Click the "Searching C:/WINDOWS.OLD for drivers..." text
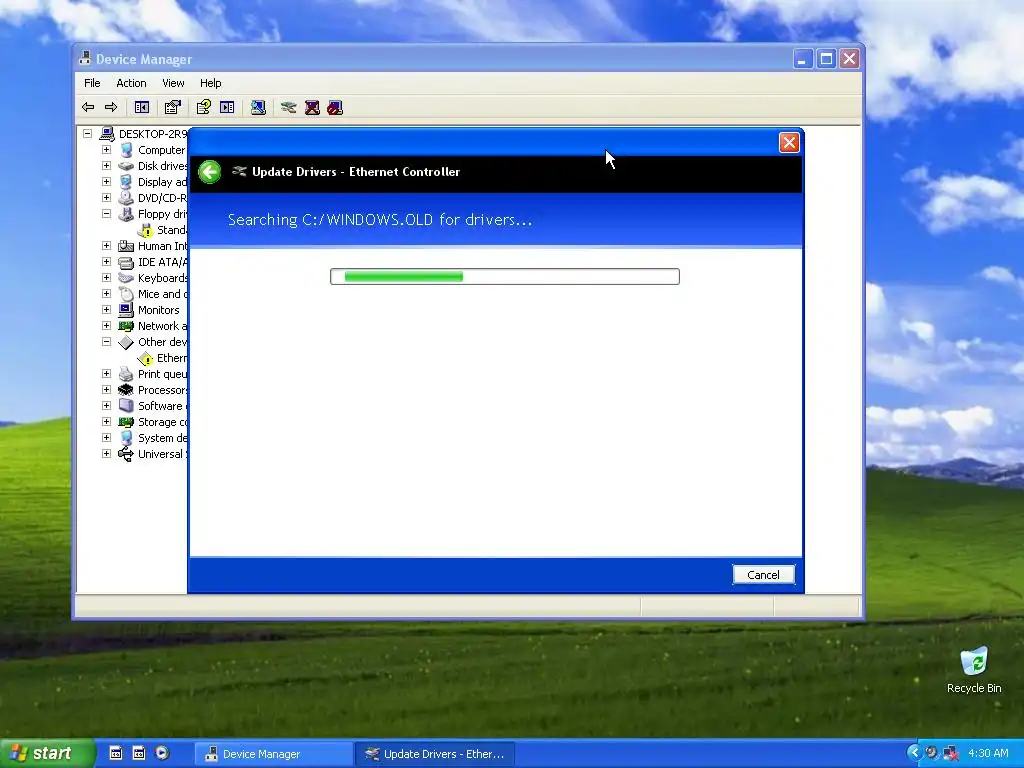The width and height of the screenshot is (1024, 768). click(x=380, y=219)
